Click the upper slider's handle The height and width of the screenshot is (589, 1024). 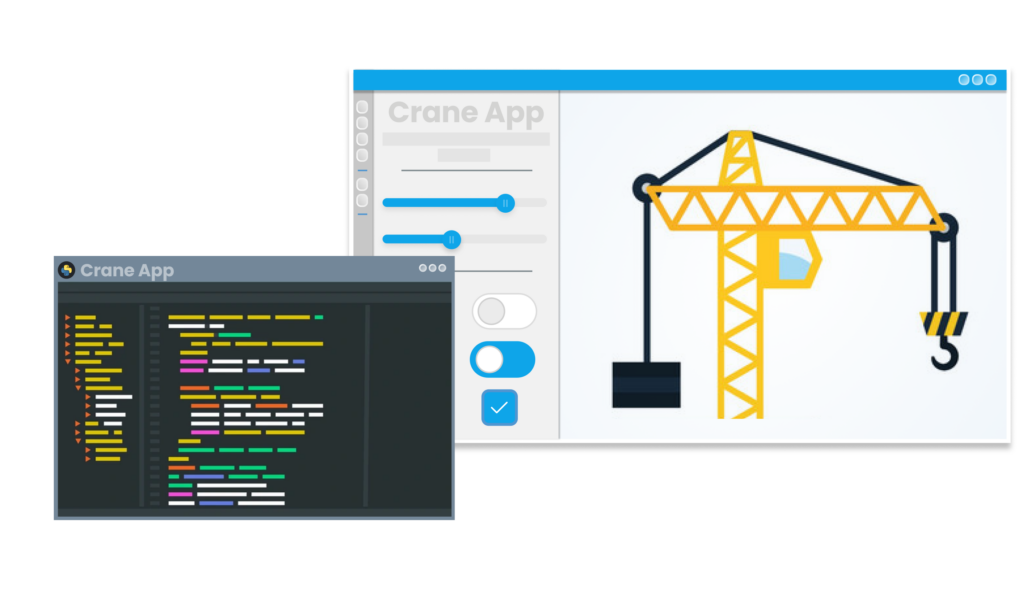click(505, 202)
